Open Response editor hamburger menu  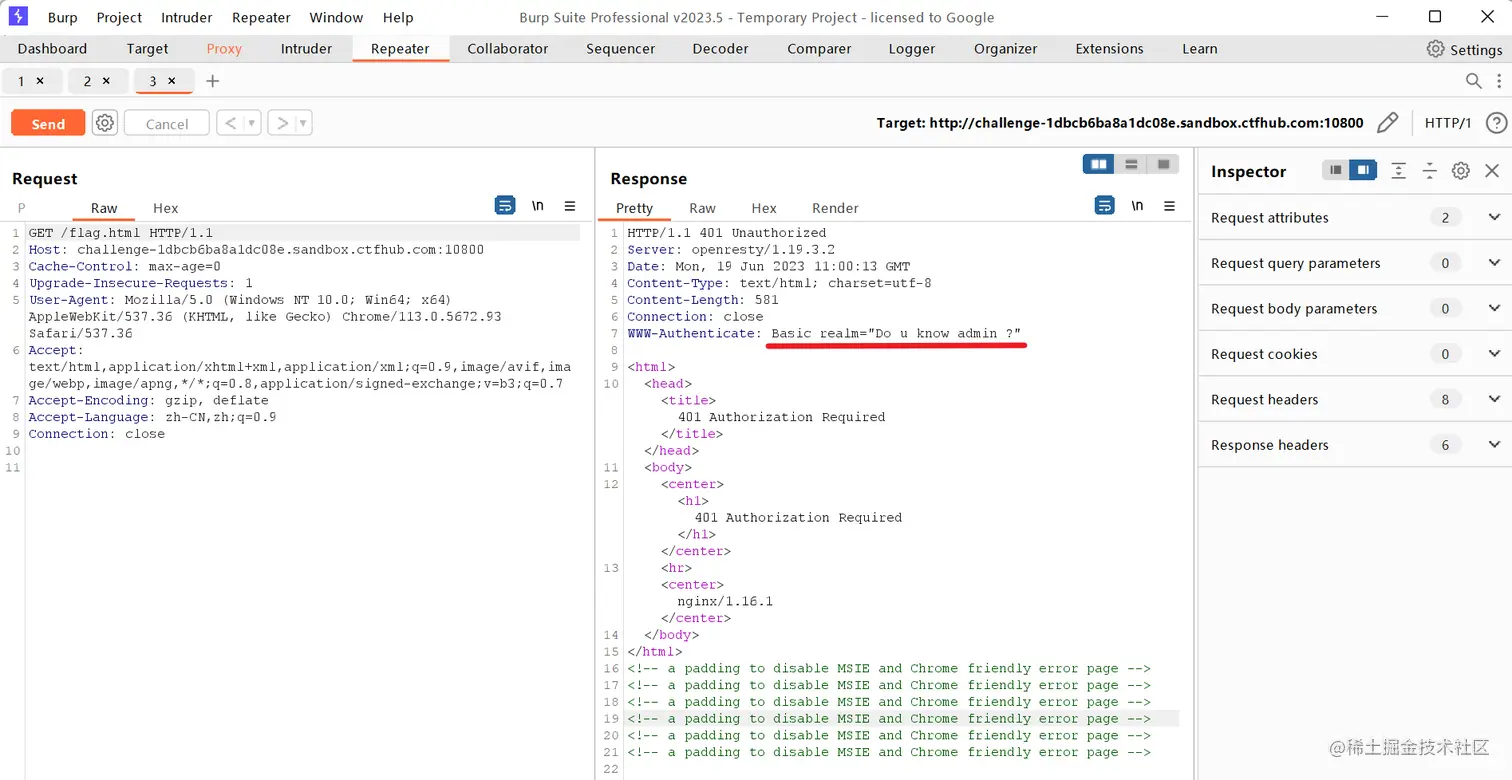tap(1169, 206)
